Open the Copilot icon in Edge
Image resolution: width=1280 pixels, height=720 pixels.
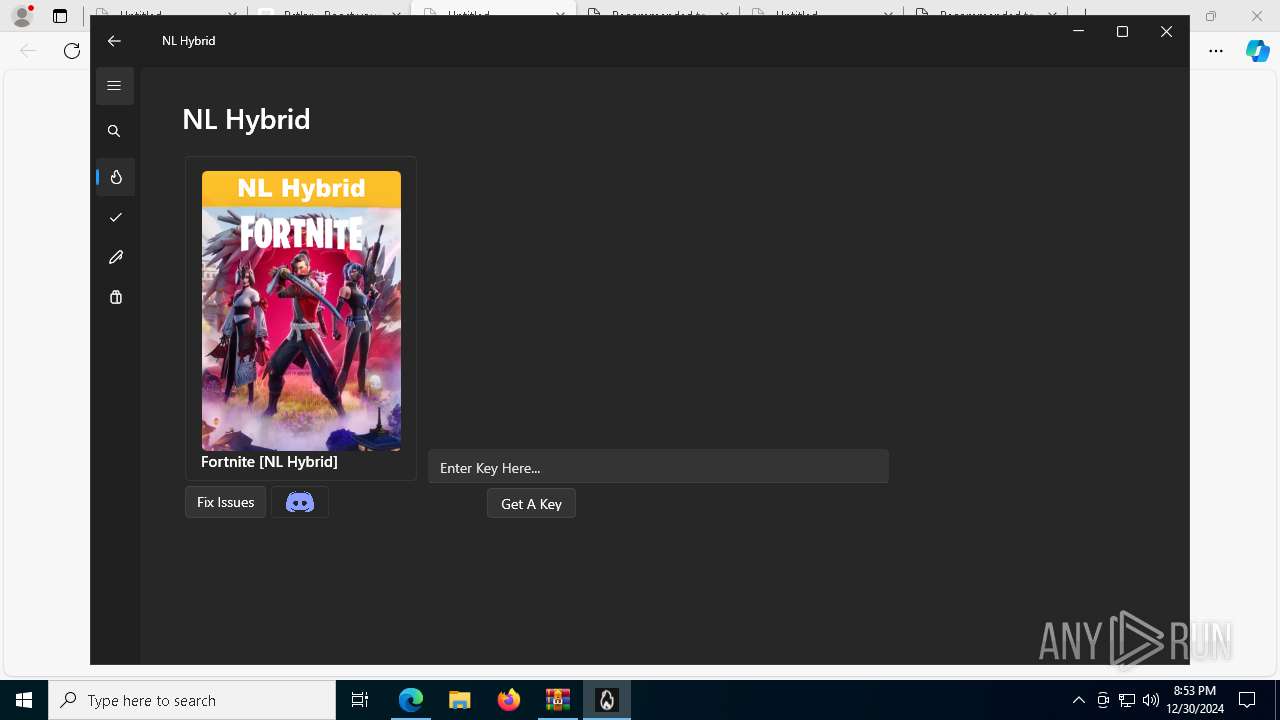click(x=1258, y=51)
